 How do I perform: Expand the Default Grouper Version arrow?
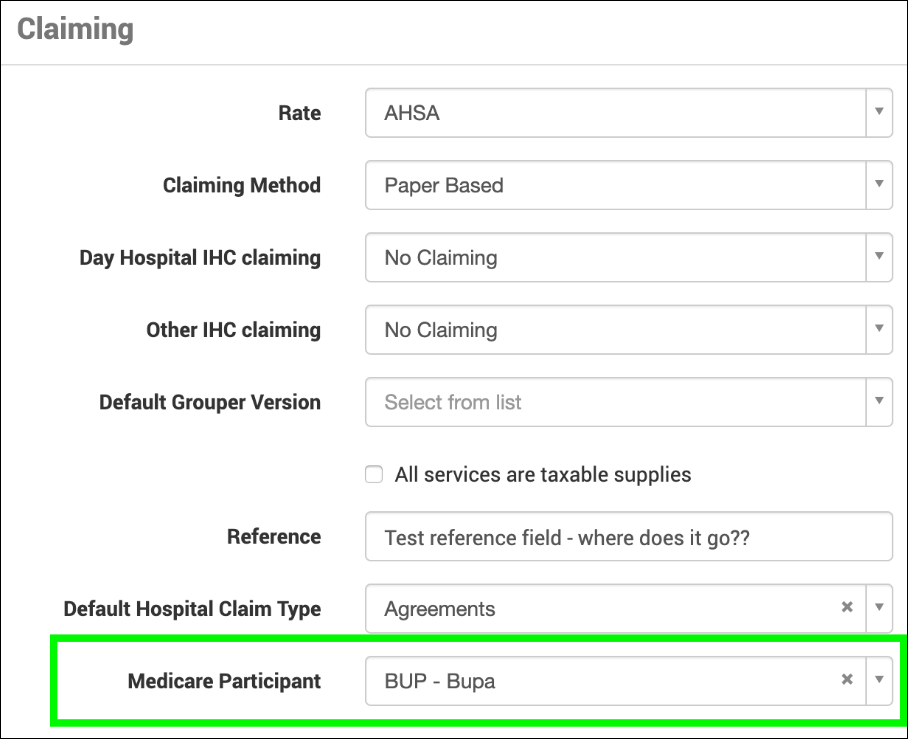[x=879, y=402]
